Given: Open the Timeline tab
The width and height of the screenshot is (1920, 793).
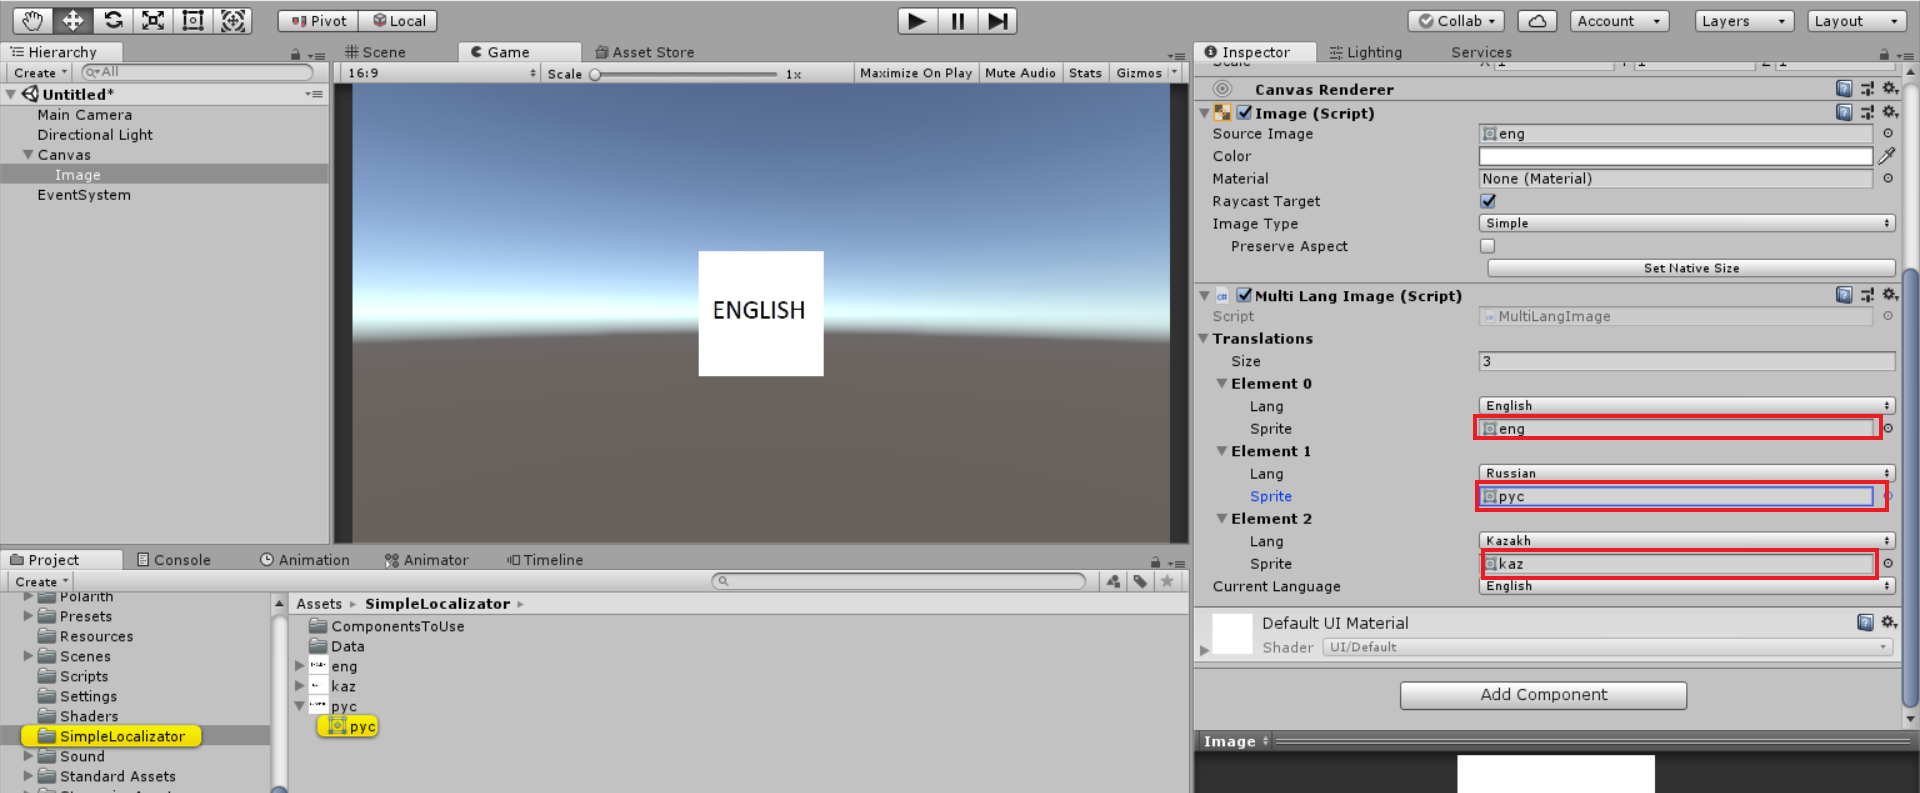Looking at the screenshot, I should click(x=545, y=560).
